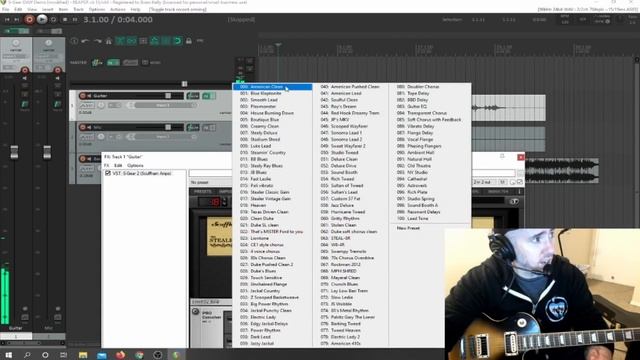Pick preset 074 80's Metal Rhythm
This screenshot has width=640, height=360.
click(x=350, y=311)
